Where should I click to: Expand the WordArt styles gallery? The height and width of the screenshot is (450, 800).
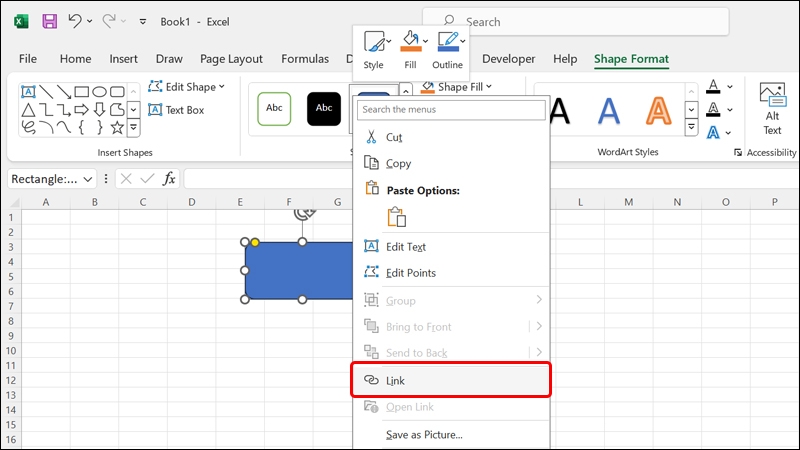pos(691,127)
